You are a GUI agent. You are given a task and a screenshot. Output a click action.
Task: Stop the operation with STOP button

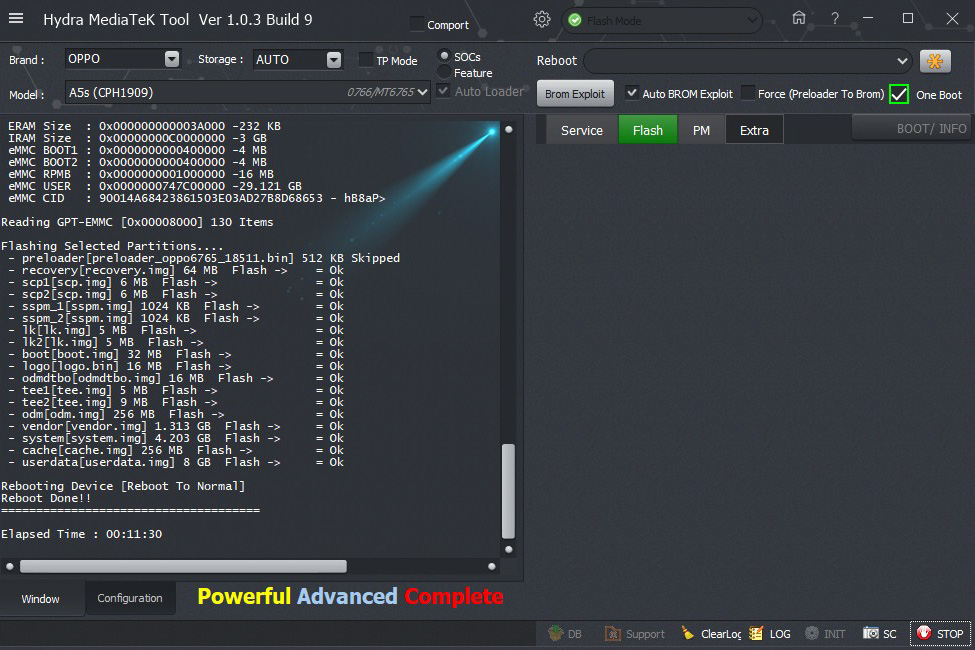(940, 634)
